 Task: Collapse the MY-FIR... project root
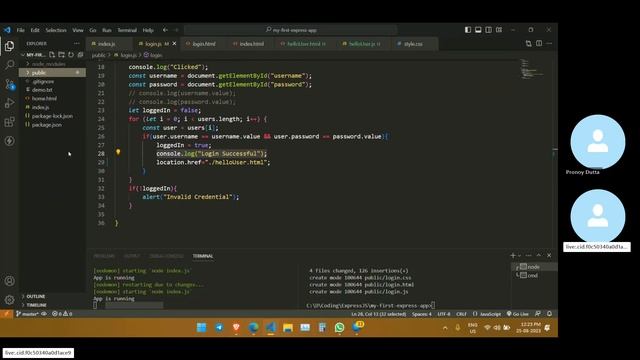click(33, 55)
